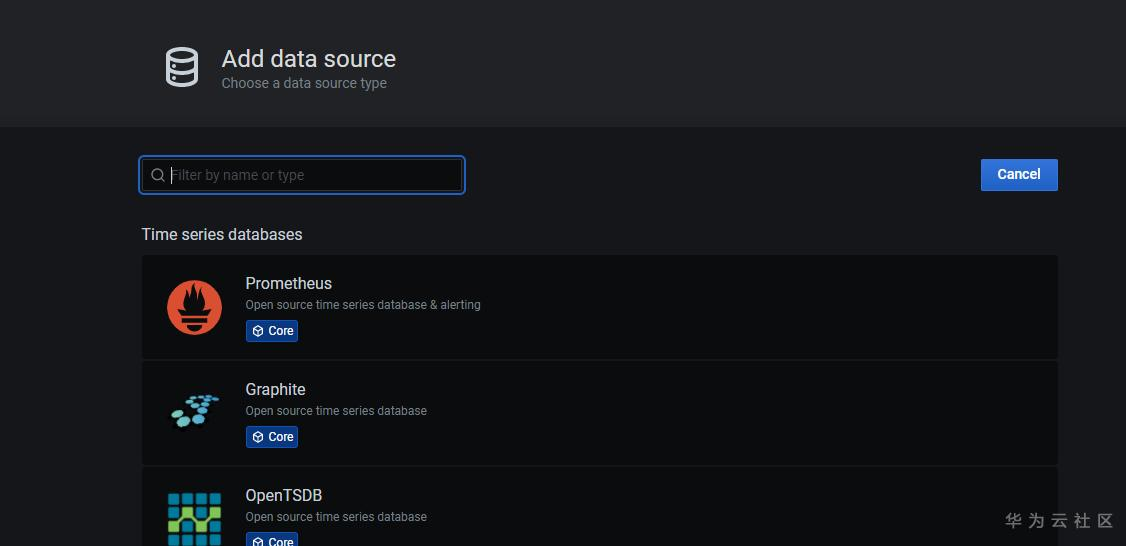Choose the Graphite data source title
Screen dimensions: 1126x546
(275, 389)
